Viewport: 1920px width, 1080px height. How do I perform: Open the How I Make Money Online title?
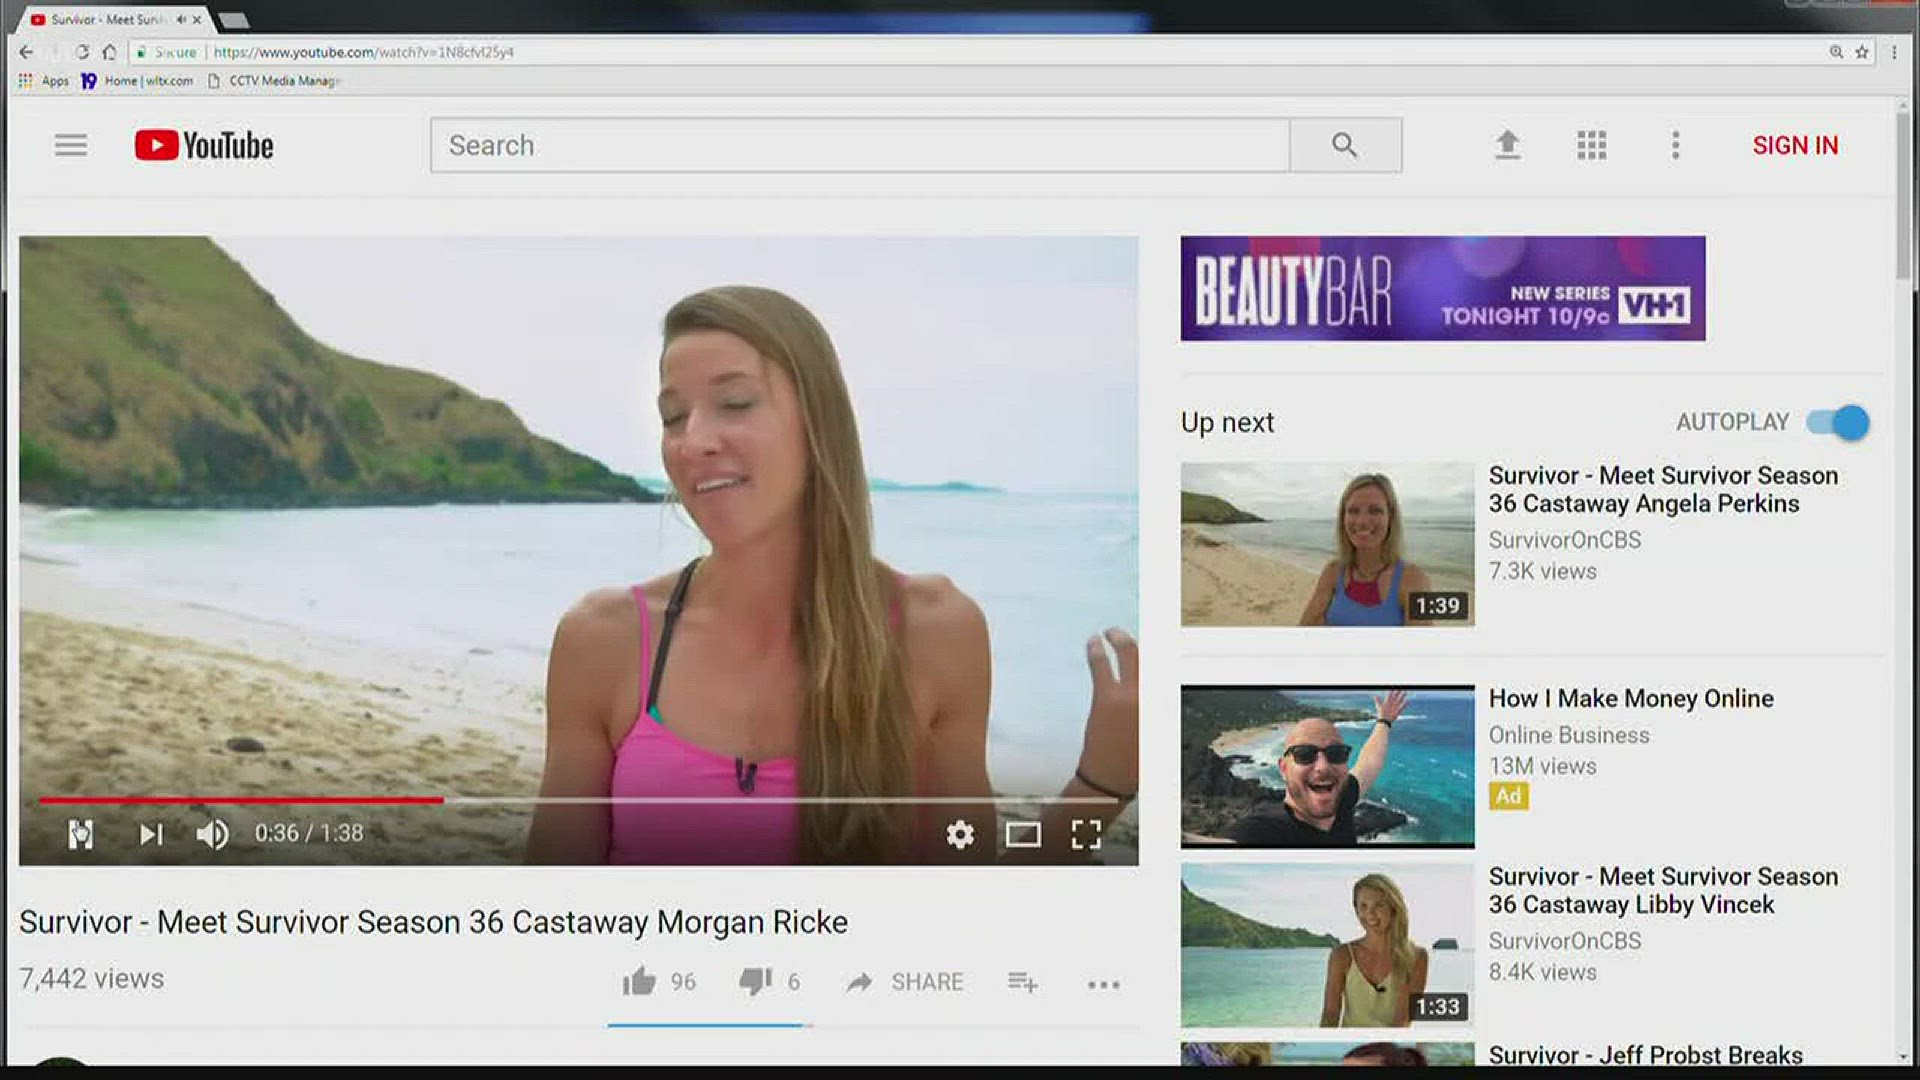[1631, 698]
